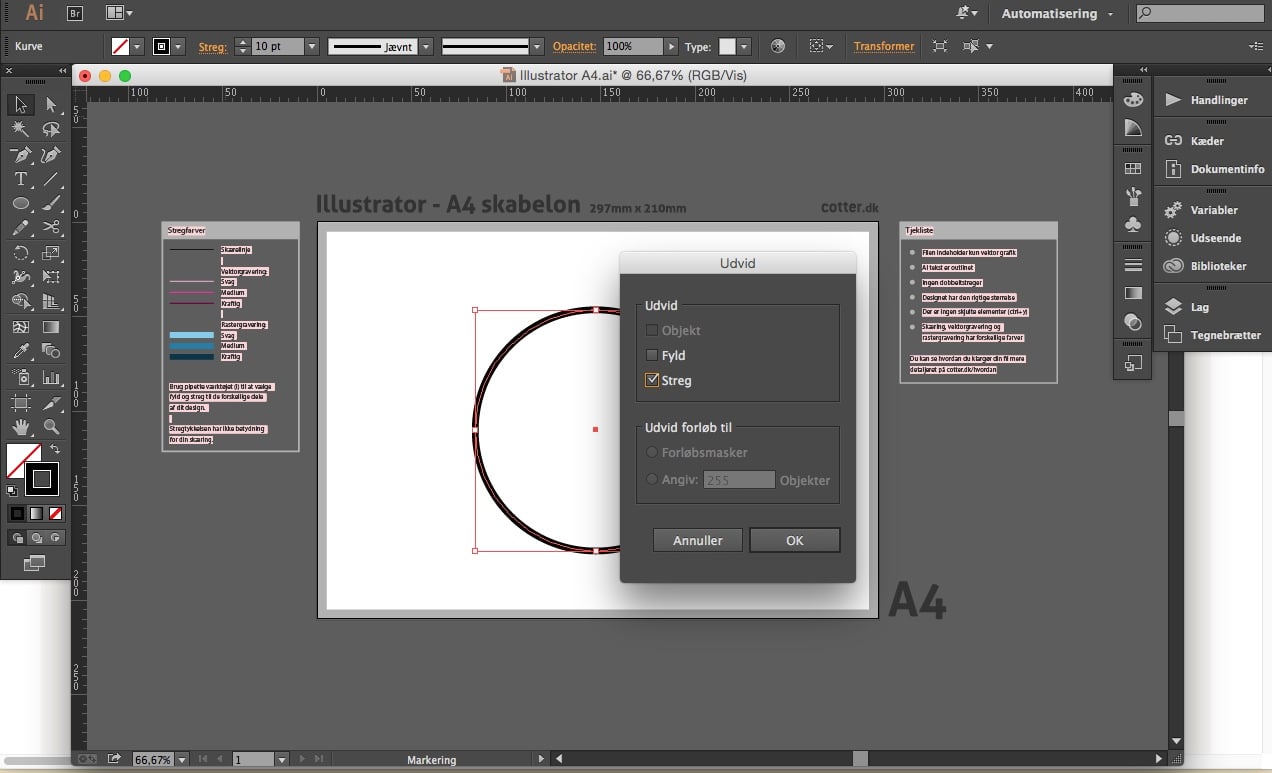Select the Pencil tool

coord(20,228)
